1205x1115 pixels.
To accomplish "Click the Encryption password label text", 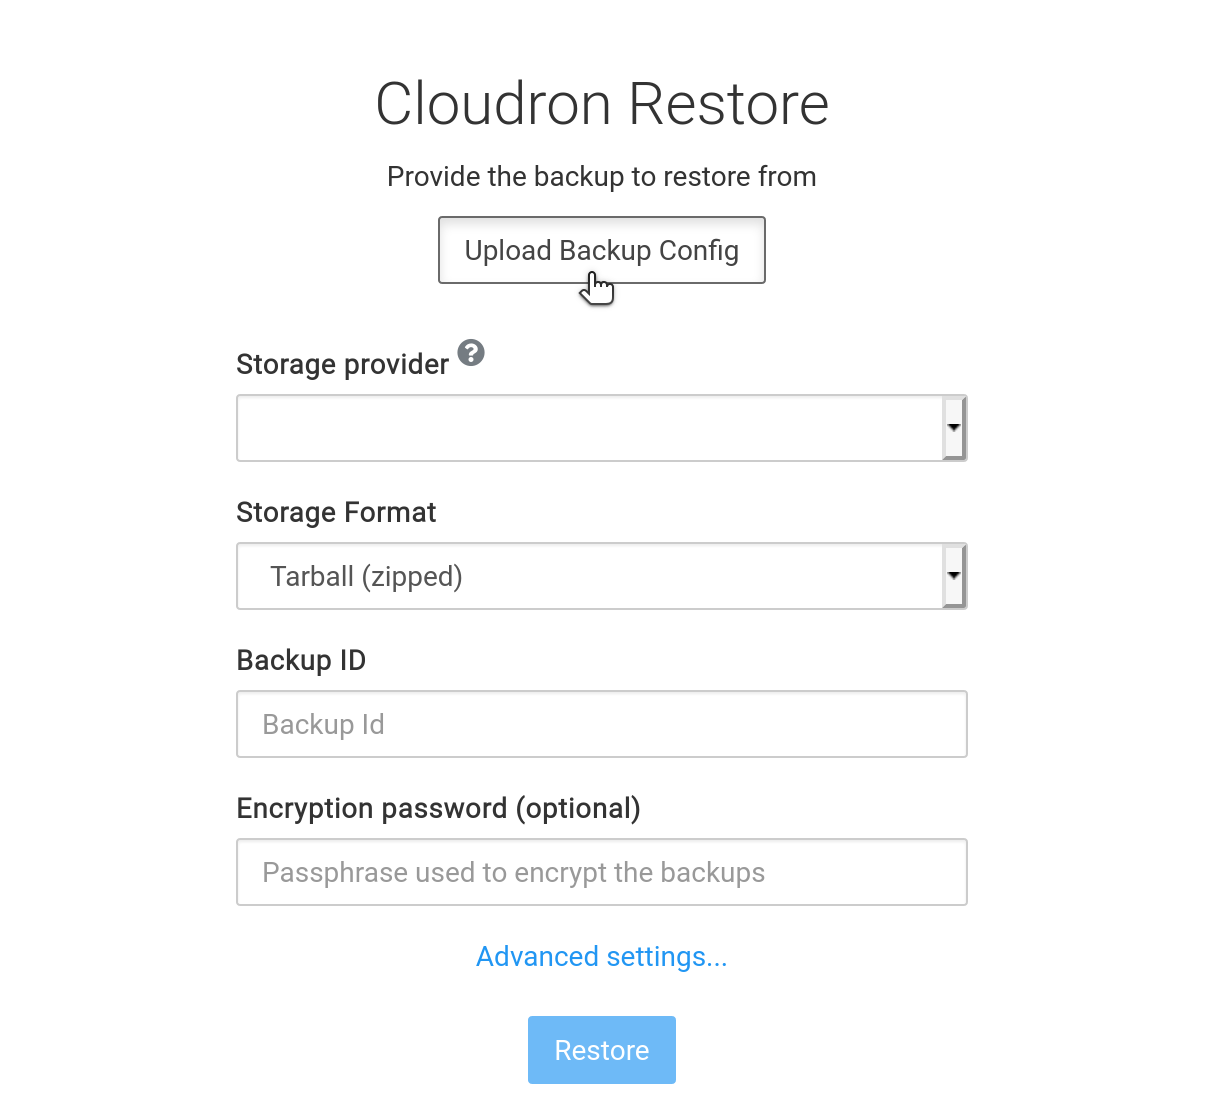I will pyautogui.click(x=372, y=808).
